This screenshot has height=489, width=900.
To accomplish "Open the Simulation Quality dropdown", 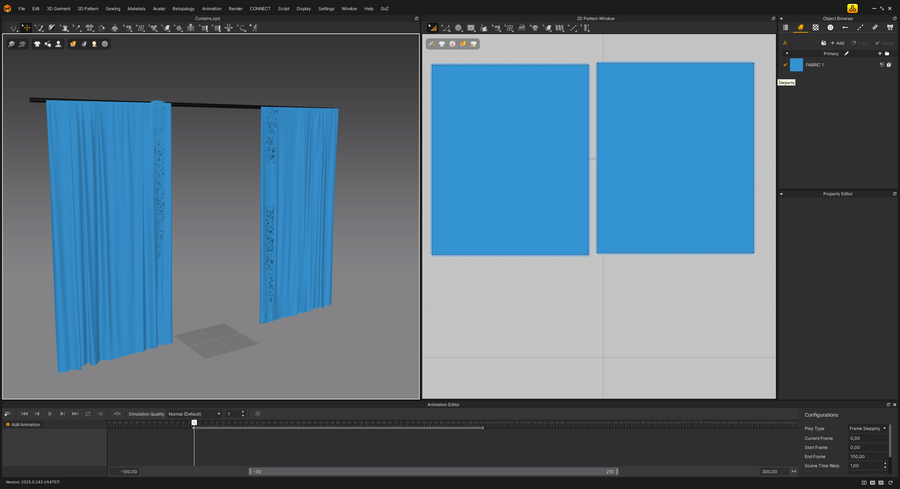I will [x=194, y=414].
